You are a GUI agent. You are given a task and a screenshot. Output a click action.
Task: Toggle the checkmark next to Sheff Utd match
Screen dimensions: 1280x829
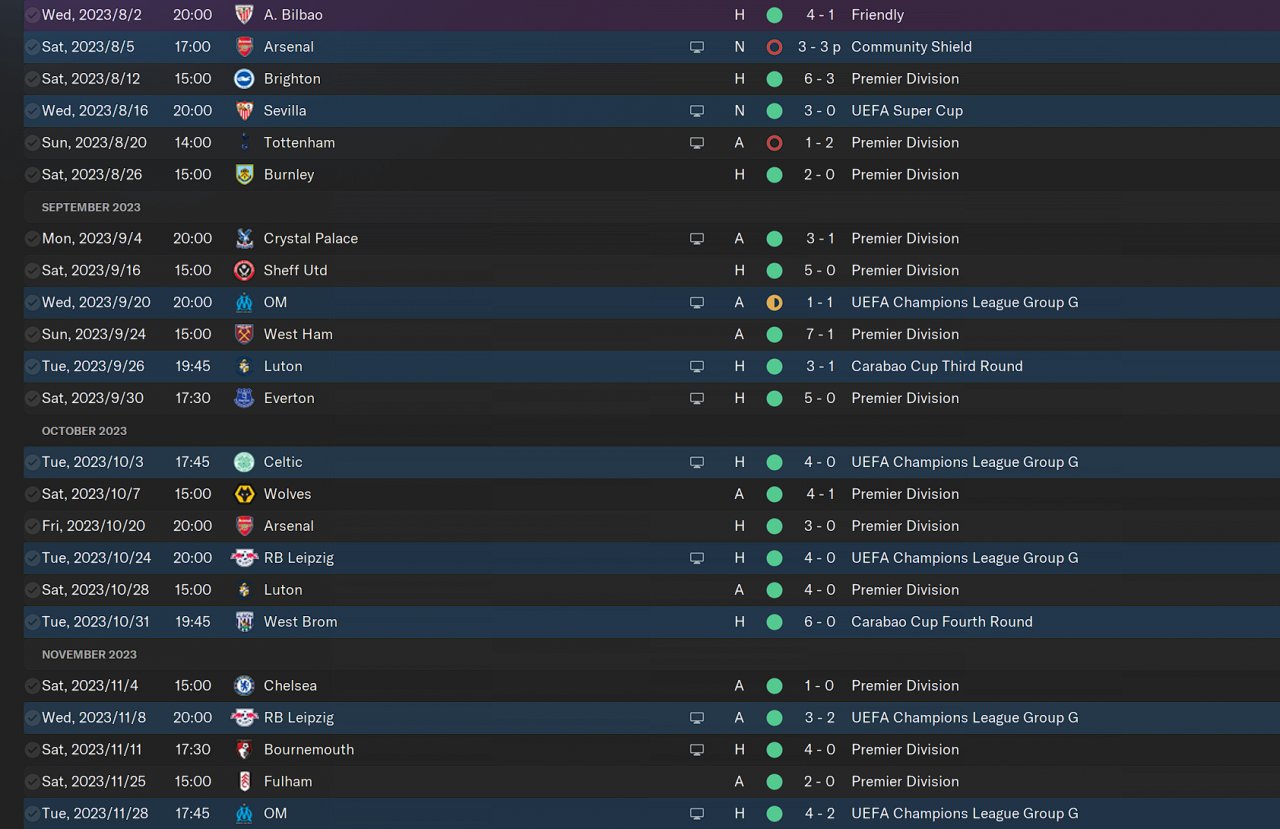(32, 271)
